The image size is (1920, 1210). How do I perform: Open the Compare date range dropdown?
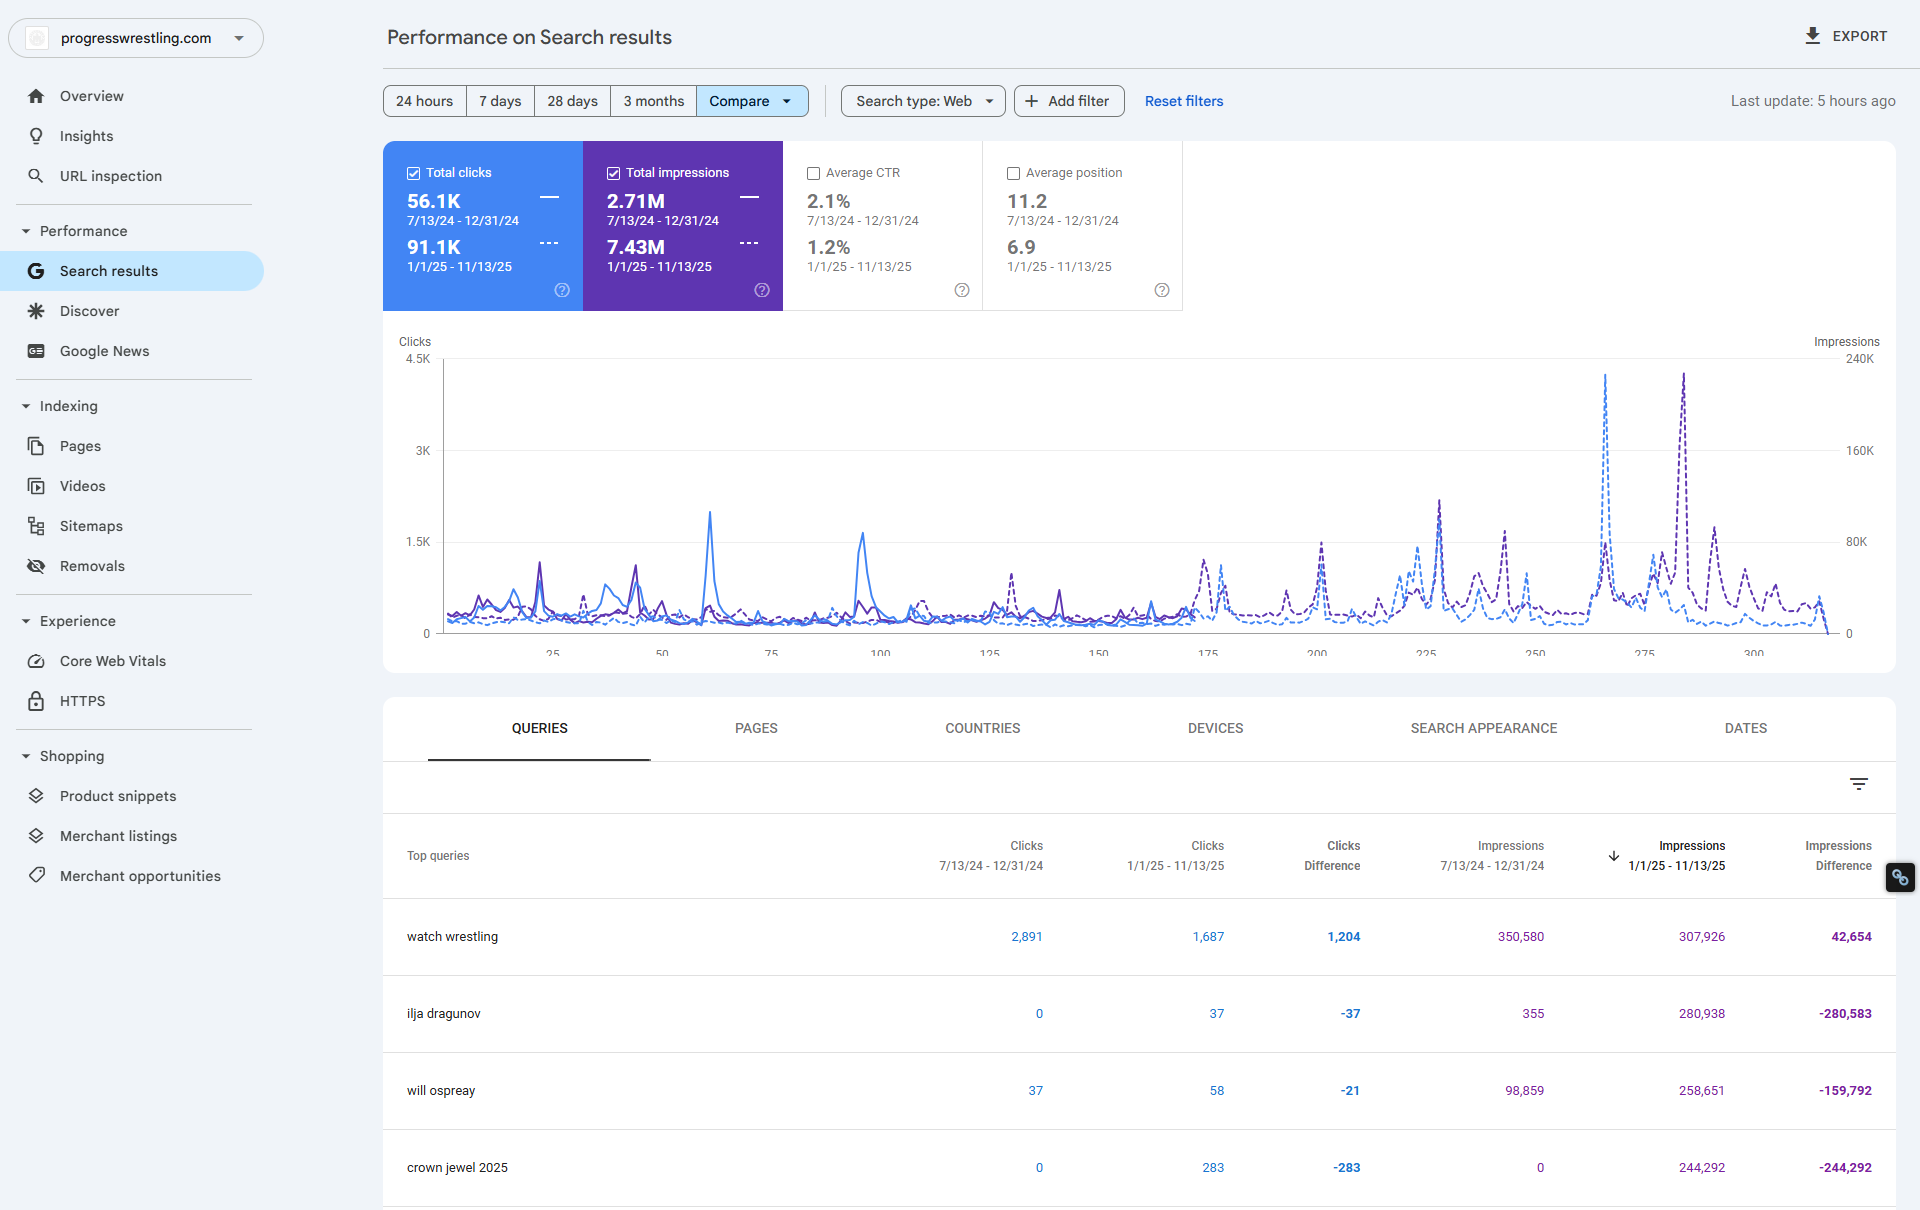(x=752, y=101)
